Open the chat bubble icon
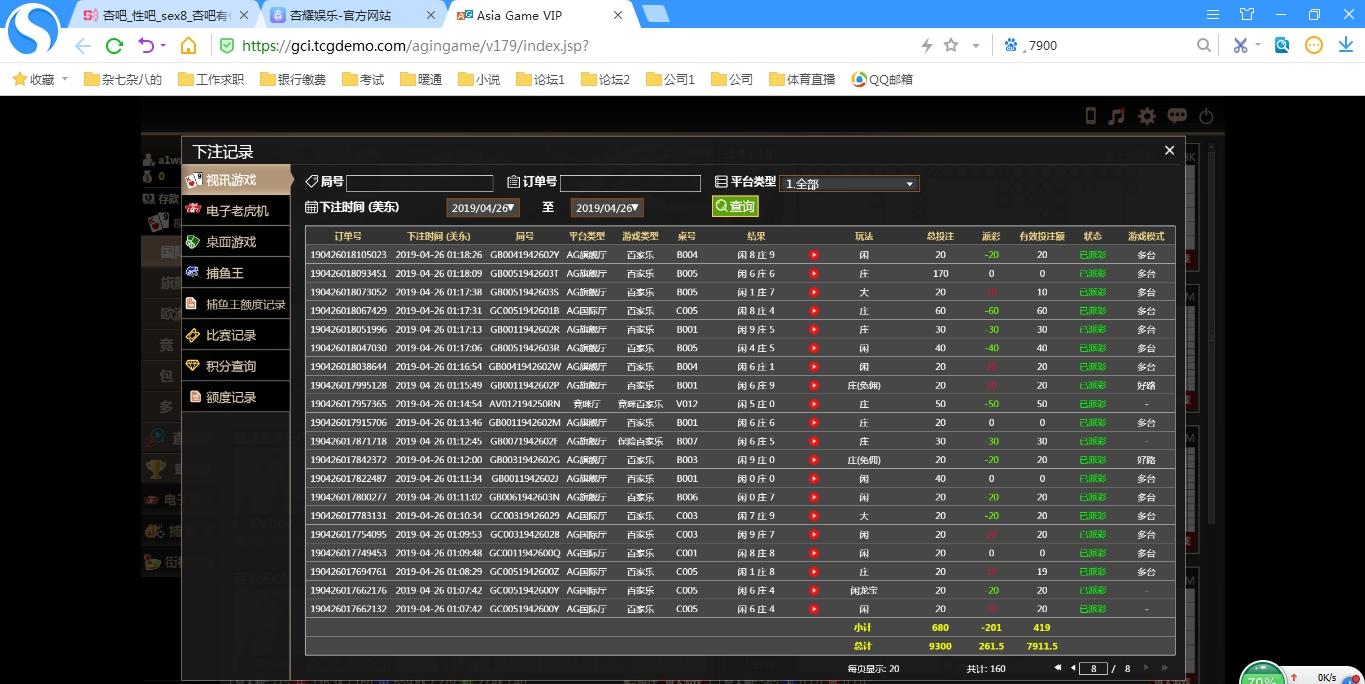Image resolution: width=1365 pixels, height=684 pixels. [1177, 116]
